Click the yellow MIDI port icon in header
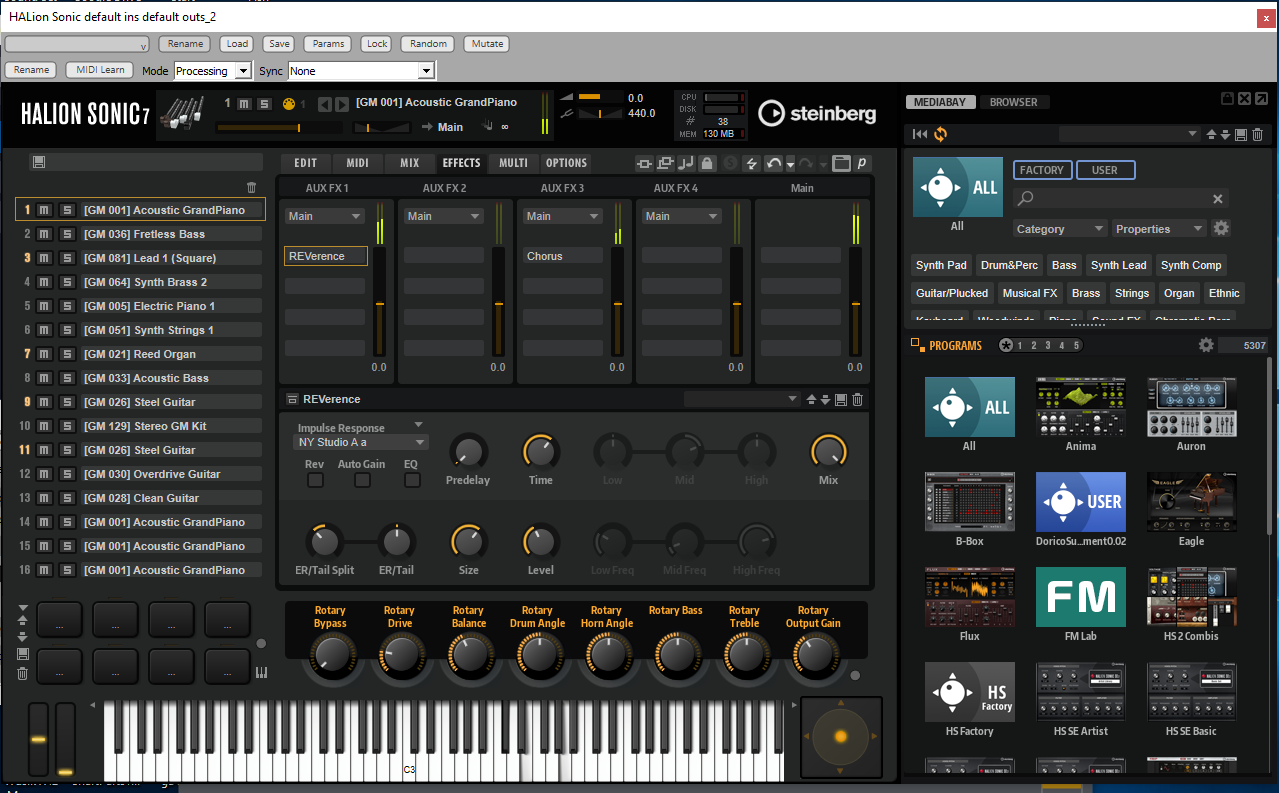1279x793 pixels. [290, 104]
